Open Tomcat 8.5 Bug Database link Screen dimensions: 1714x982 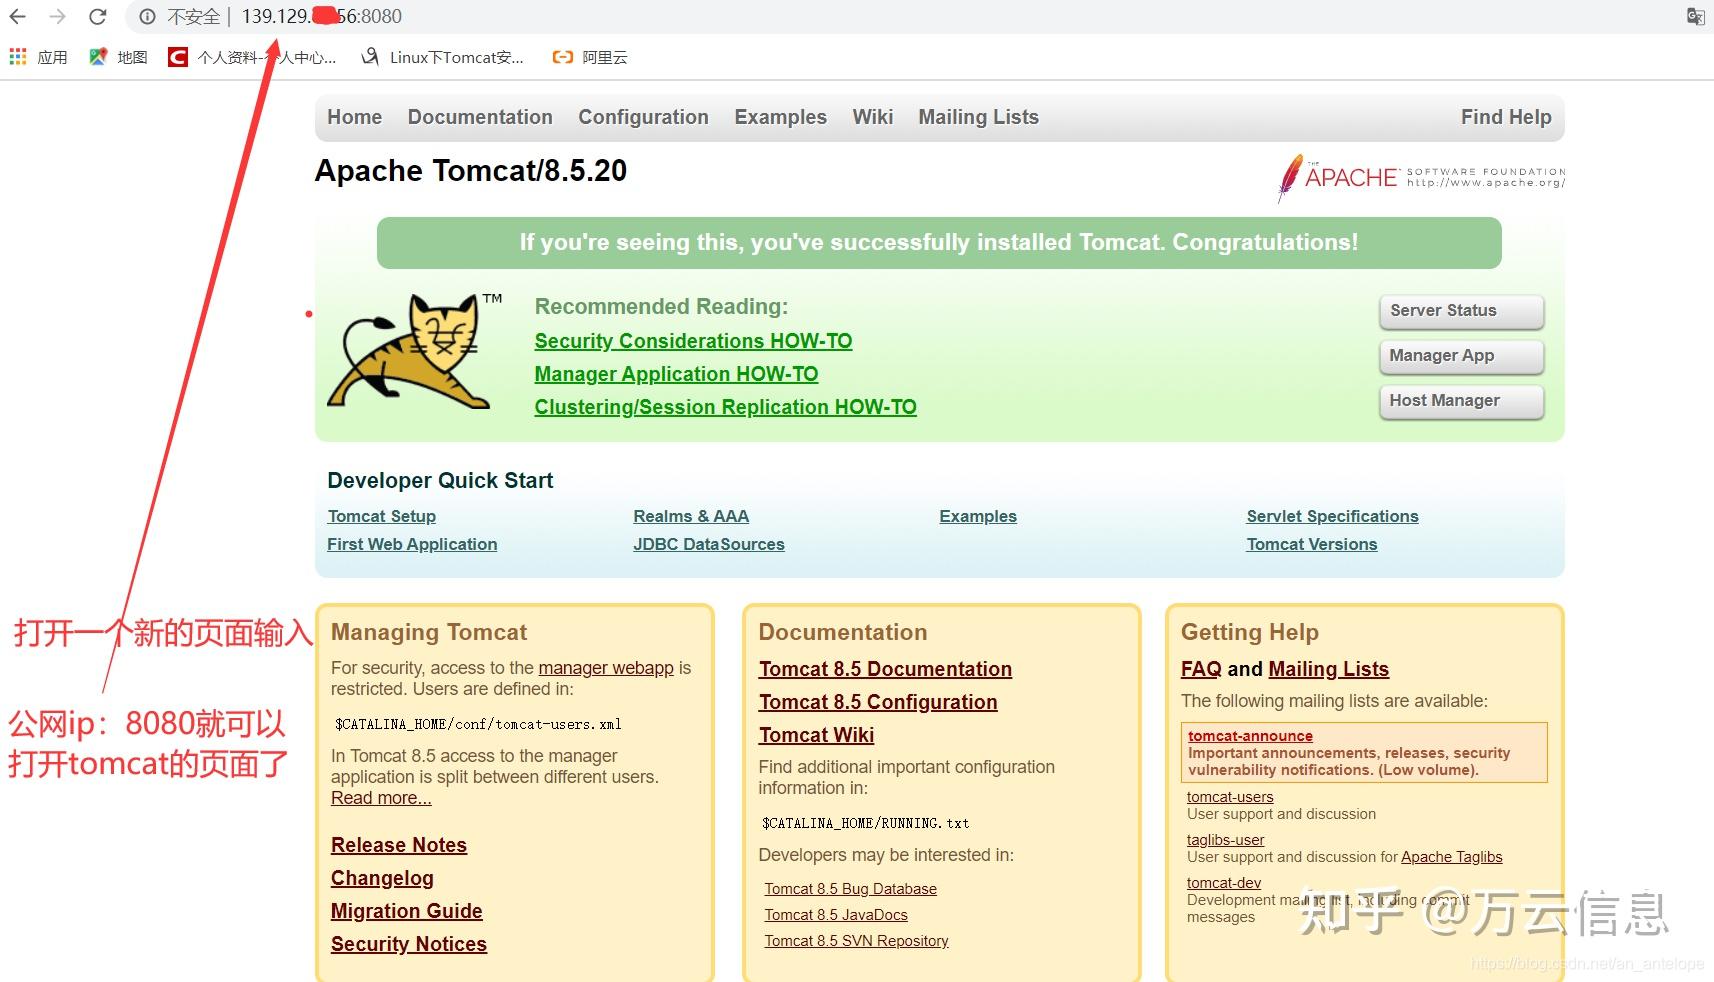pyautogui.click(x=851, y=889)
